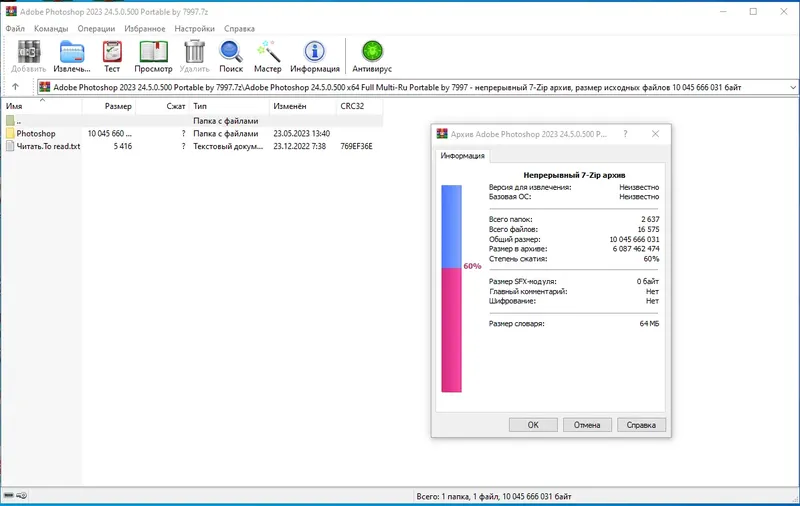Click the date 23.12.2022 7:38

click(x=299, y=146)
